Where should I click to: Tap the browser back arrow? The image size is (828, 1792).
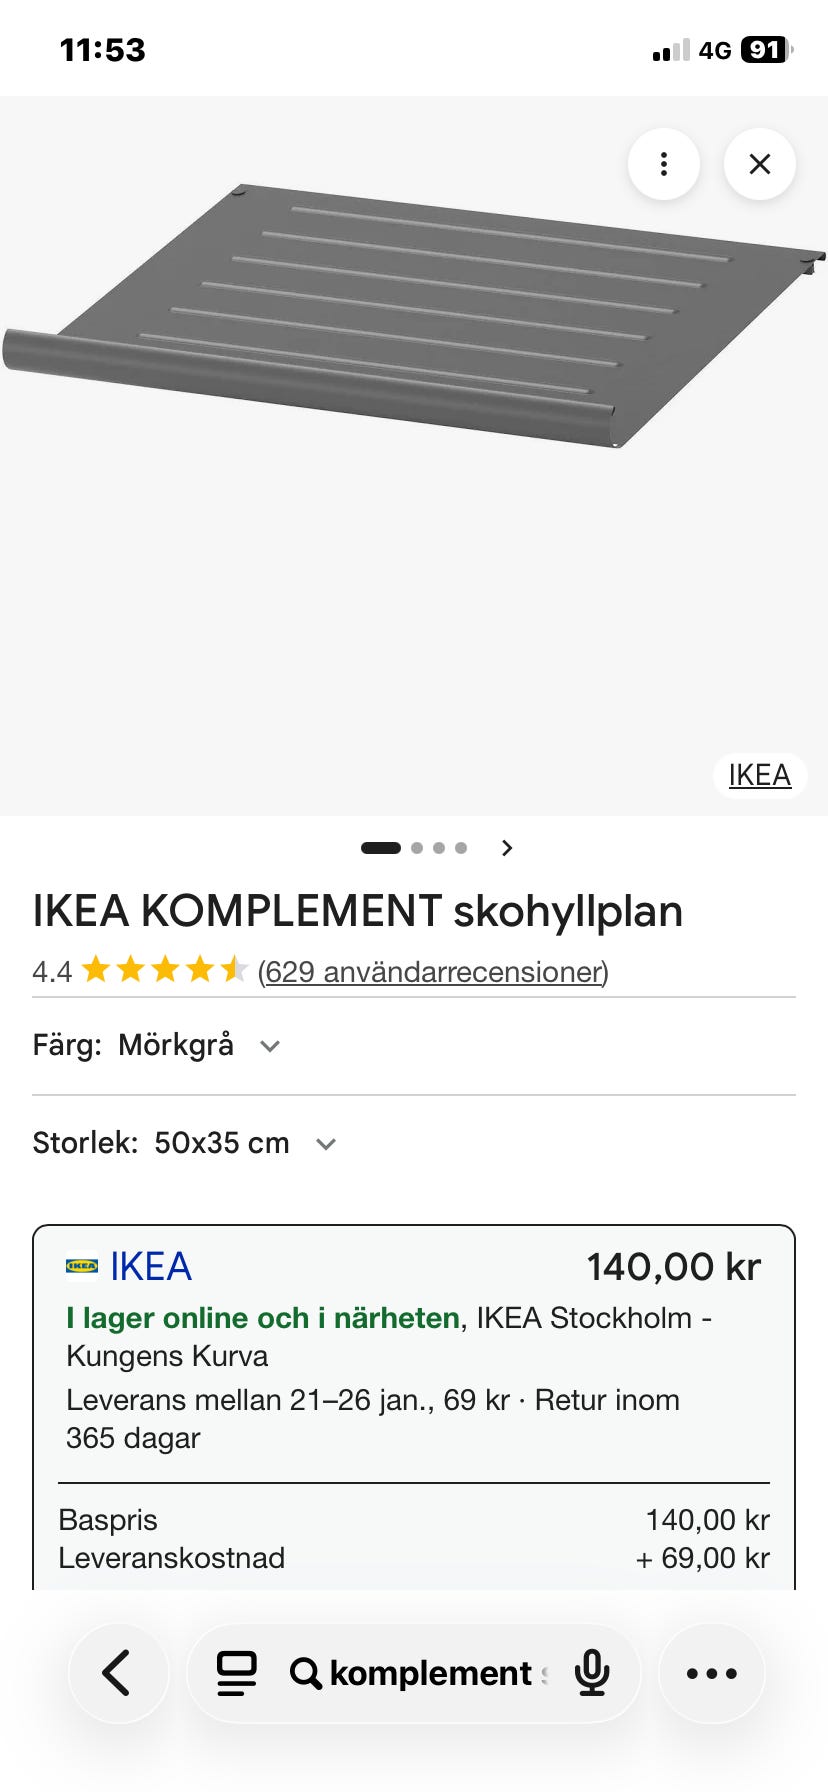pos(118,1673)
